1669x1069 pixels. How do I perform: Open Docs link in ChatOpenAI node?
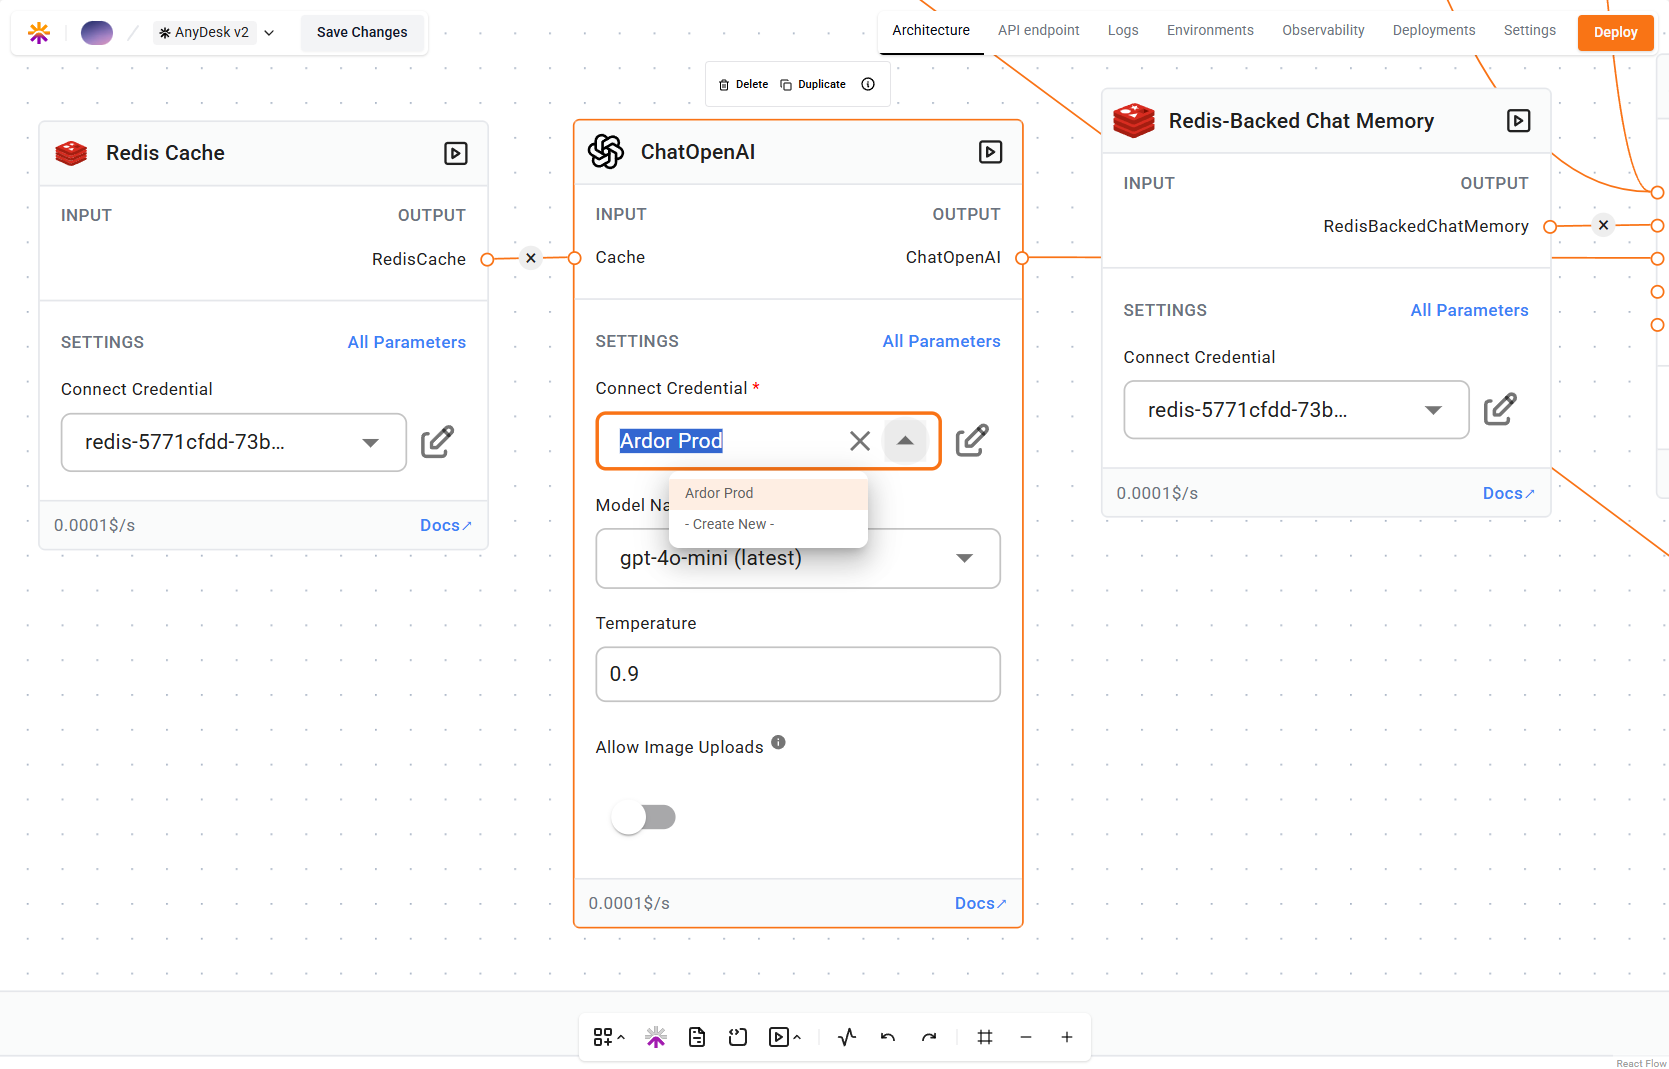(981, 903)
